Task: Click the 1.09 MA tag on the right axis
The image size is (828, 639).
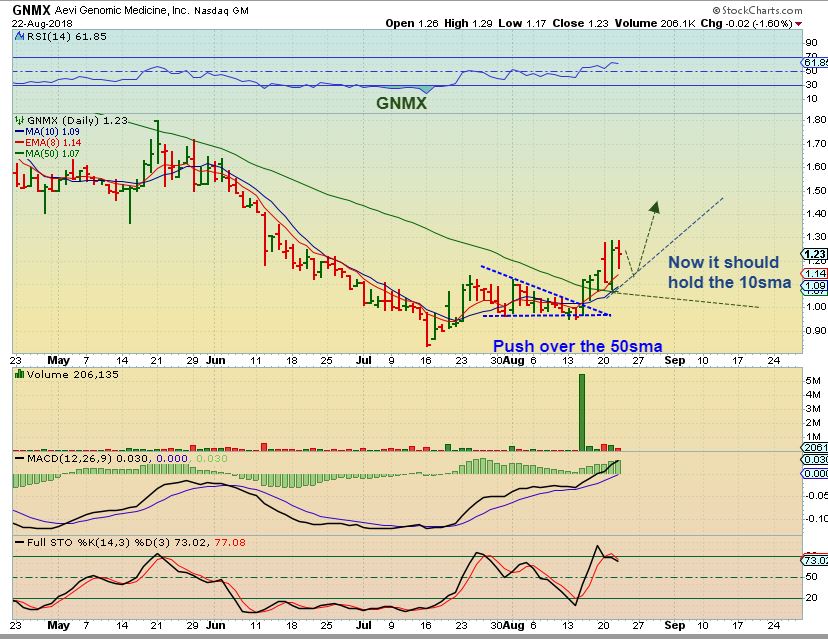Action: click(815, 286)
